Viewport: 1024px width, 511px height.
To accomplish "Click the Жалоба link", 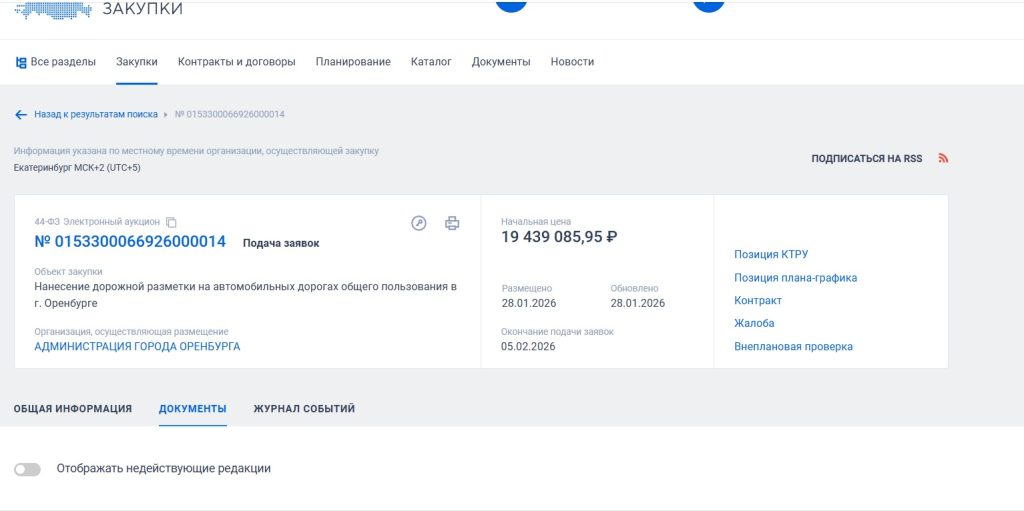I will 754,323.
